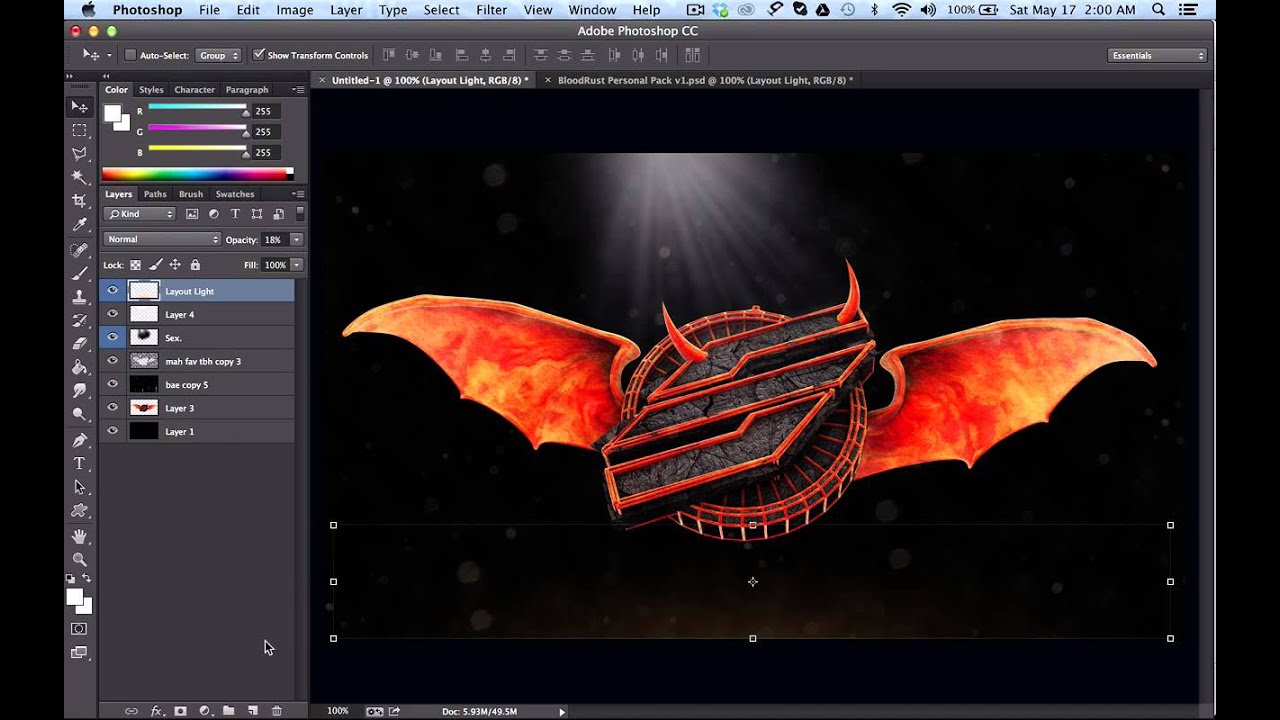Select the Paint Bucket tool
Screen dimensions: 1280x720
click(x=80, y=367)
